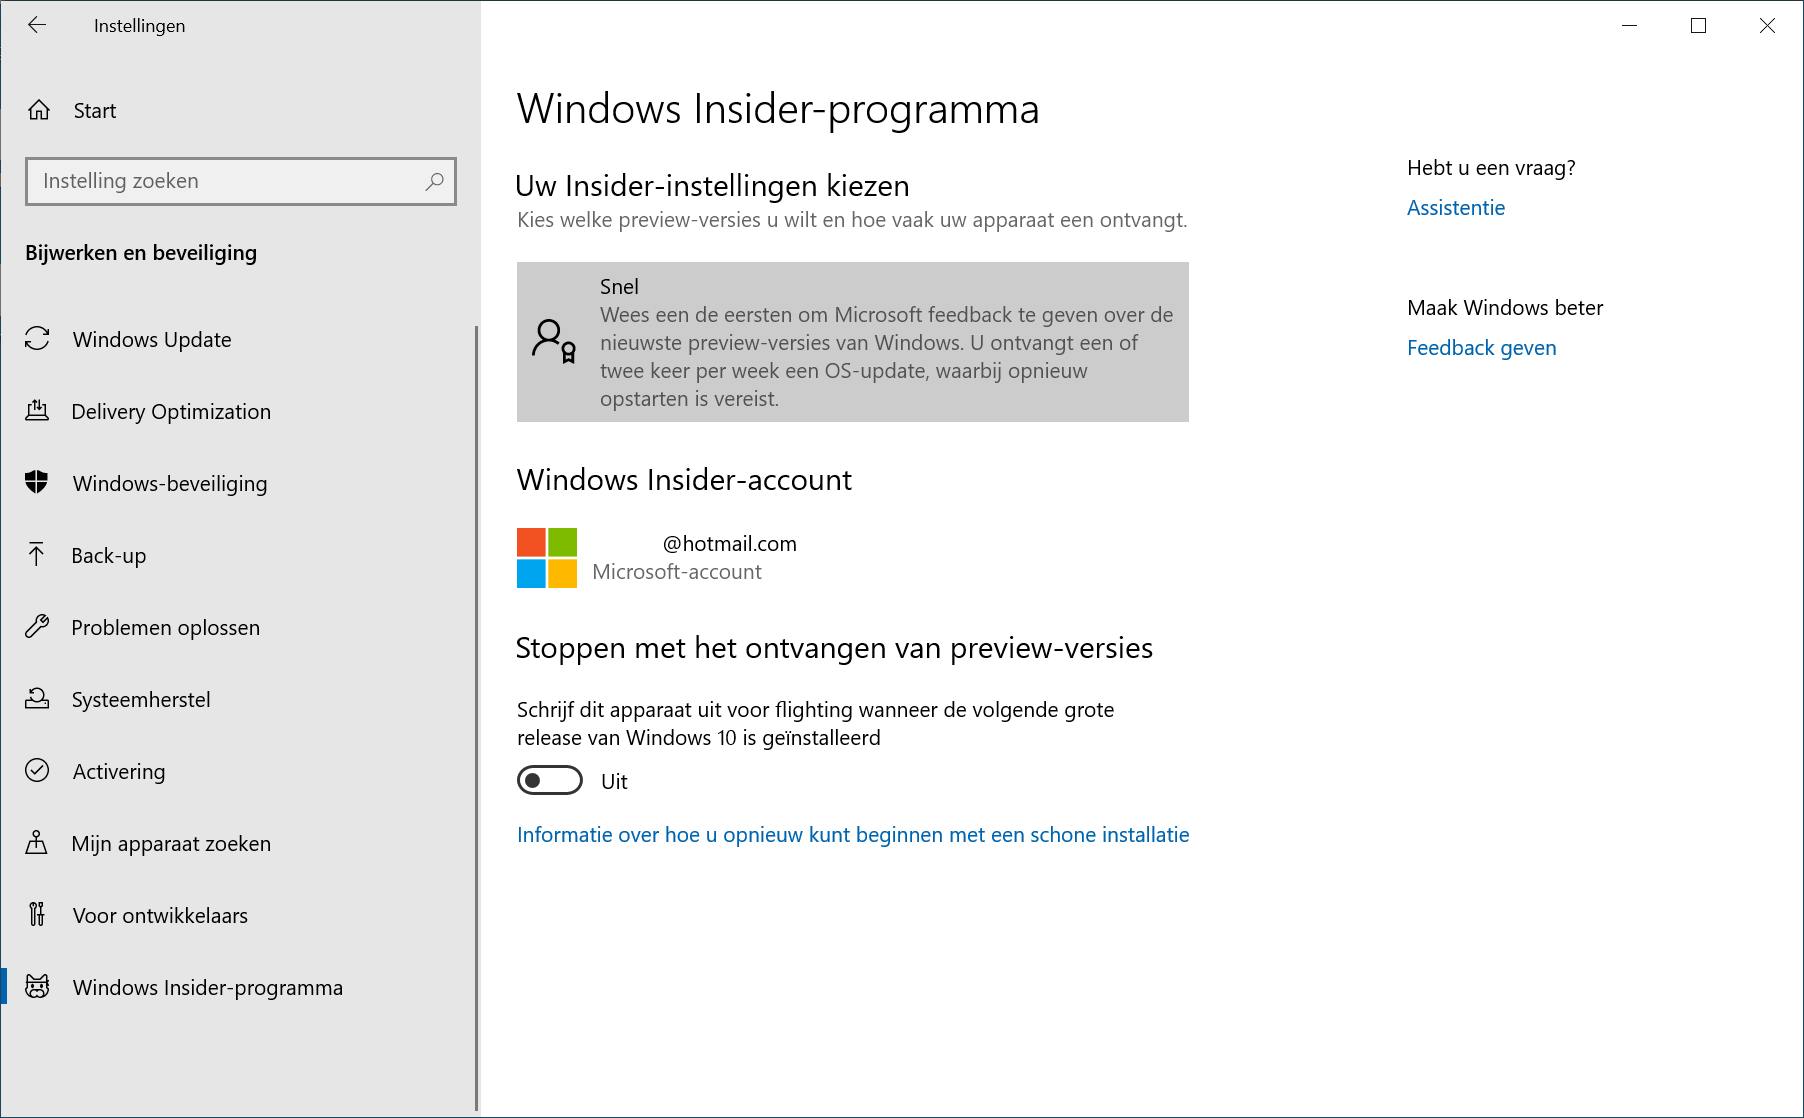Open the Assistentie help link
Image resolution: width=1804 pixels, height=1118 pixels.
coord(1455,208)
